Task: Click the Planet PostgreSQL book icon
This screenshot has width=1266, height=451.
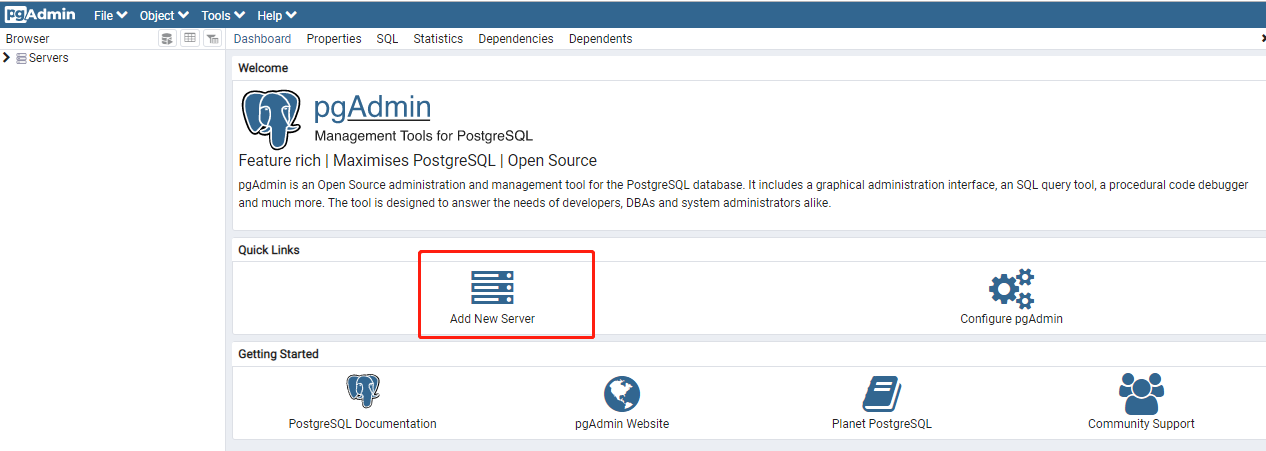Action: point(881,394)
